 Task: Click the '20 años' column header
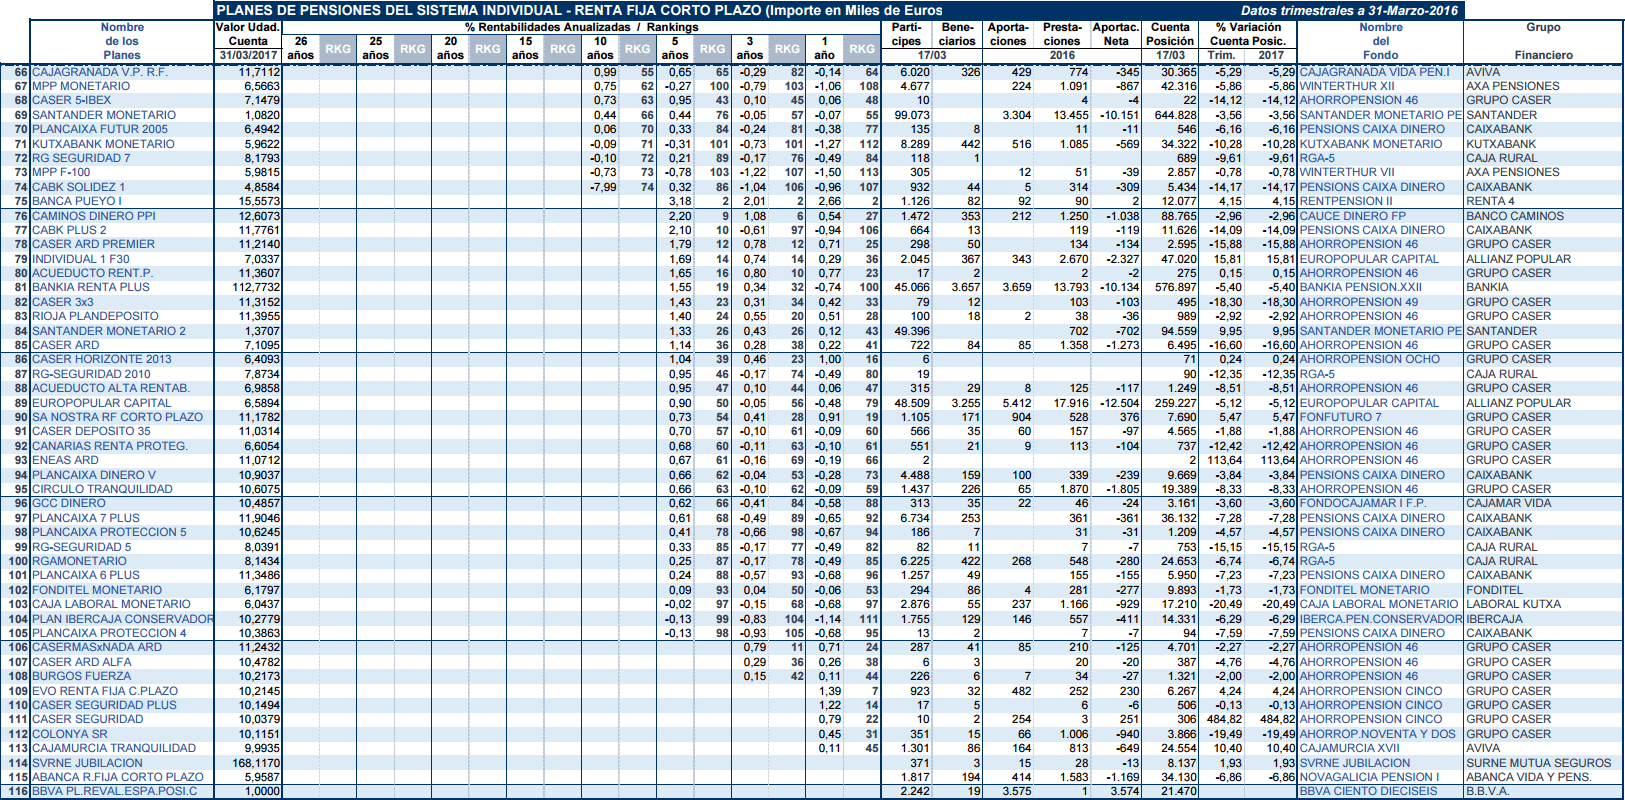451,48
